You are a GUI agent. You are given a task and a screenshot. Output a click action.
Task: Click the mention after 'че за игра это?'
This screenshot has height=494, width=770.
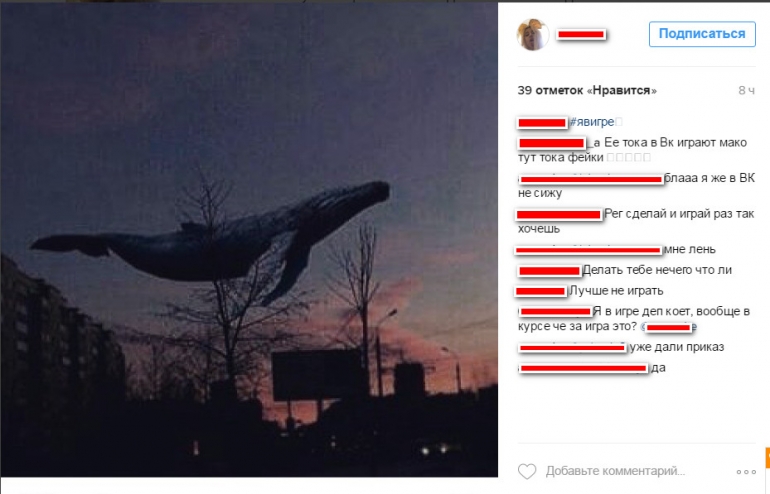point(668,327)
